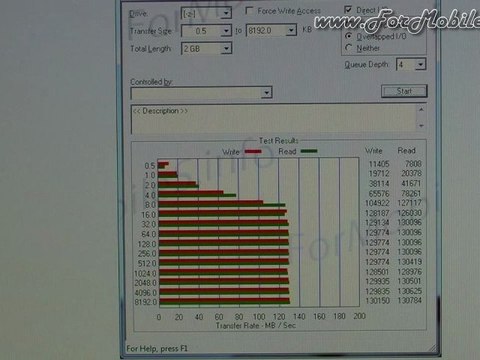Click the 16.0 row label in chart

point(149,215)
